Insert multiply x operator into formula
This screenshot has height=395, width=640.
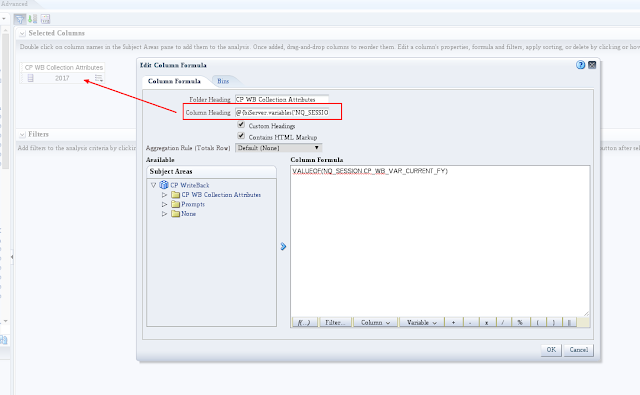487,322
